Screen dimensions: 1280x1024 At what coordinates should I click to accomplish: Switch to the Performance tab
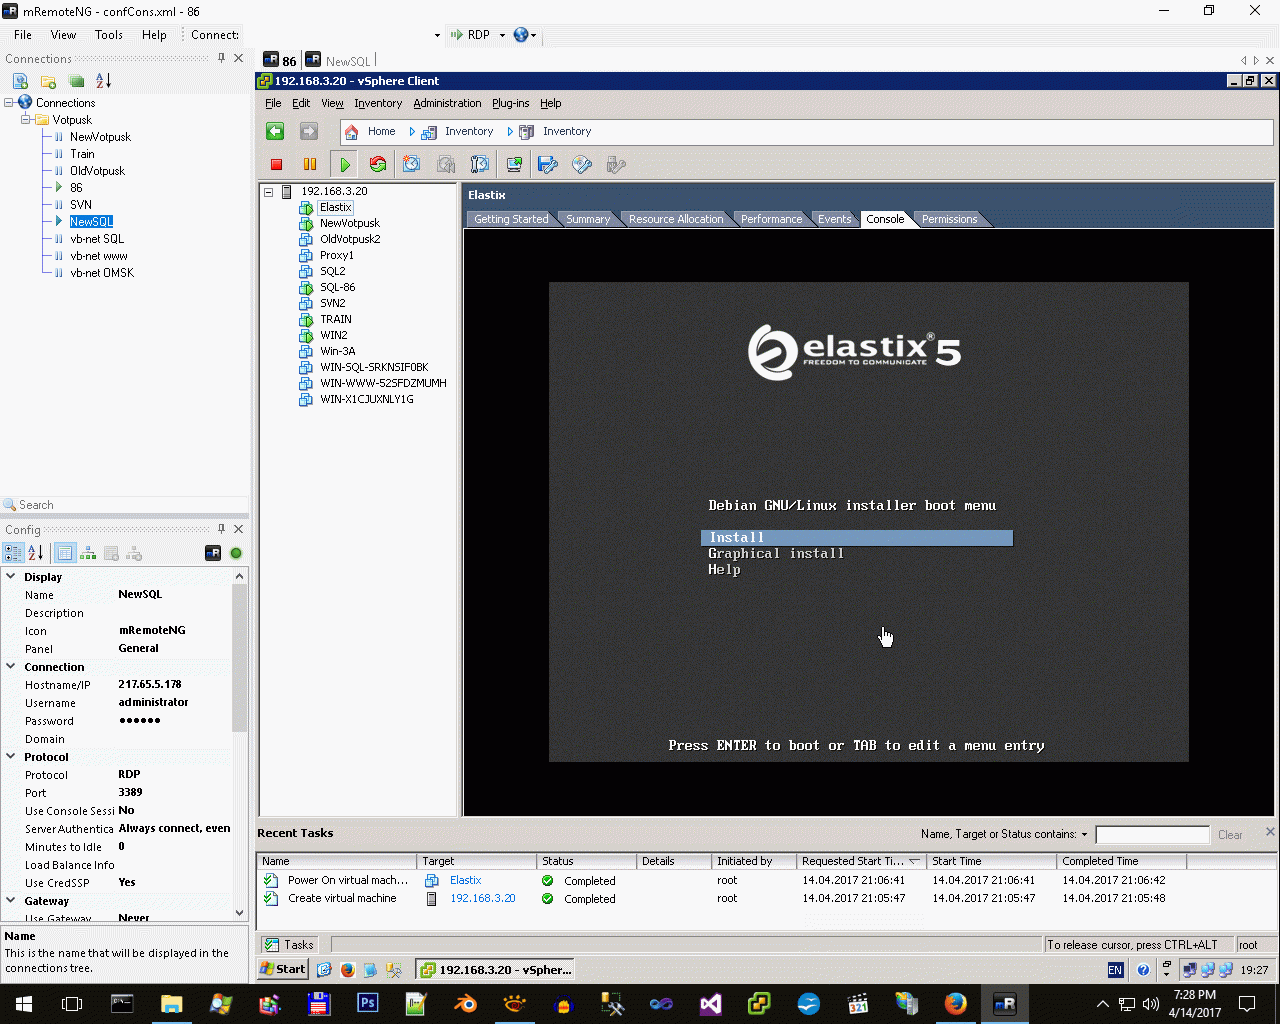coord(771,219)
